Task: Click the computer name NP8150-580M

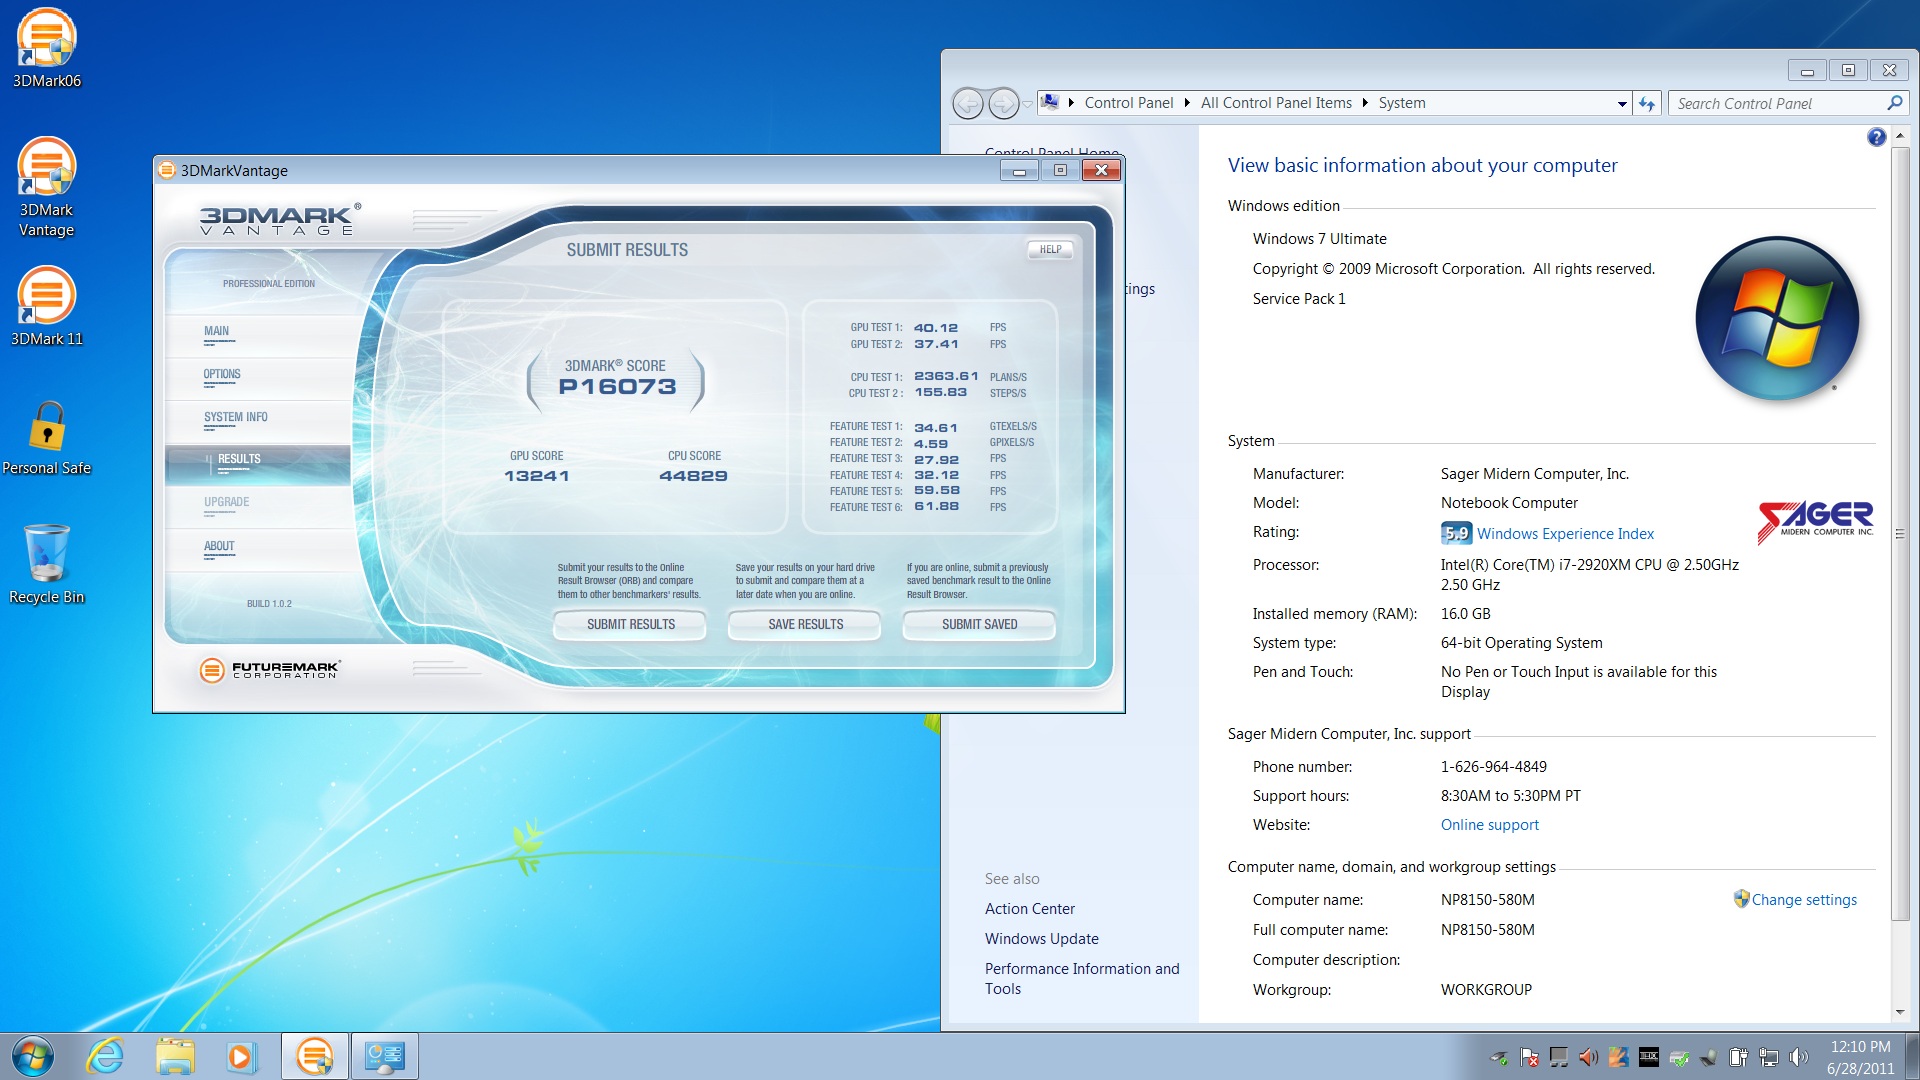Action: click(1487, 900)
